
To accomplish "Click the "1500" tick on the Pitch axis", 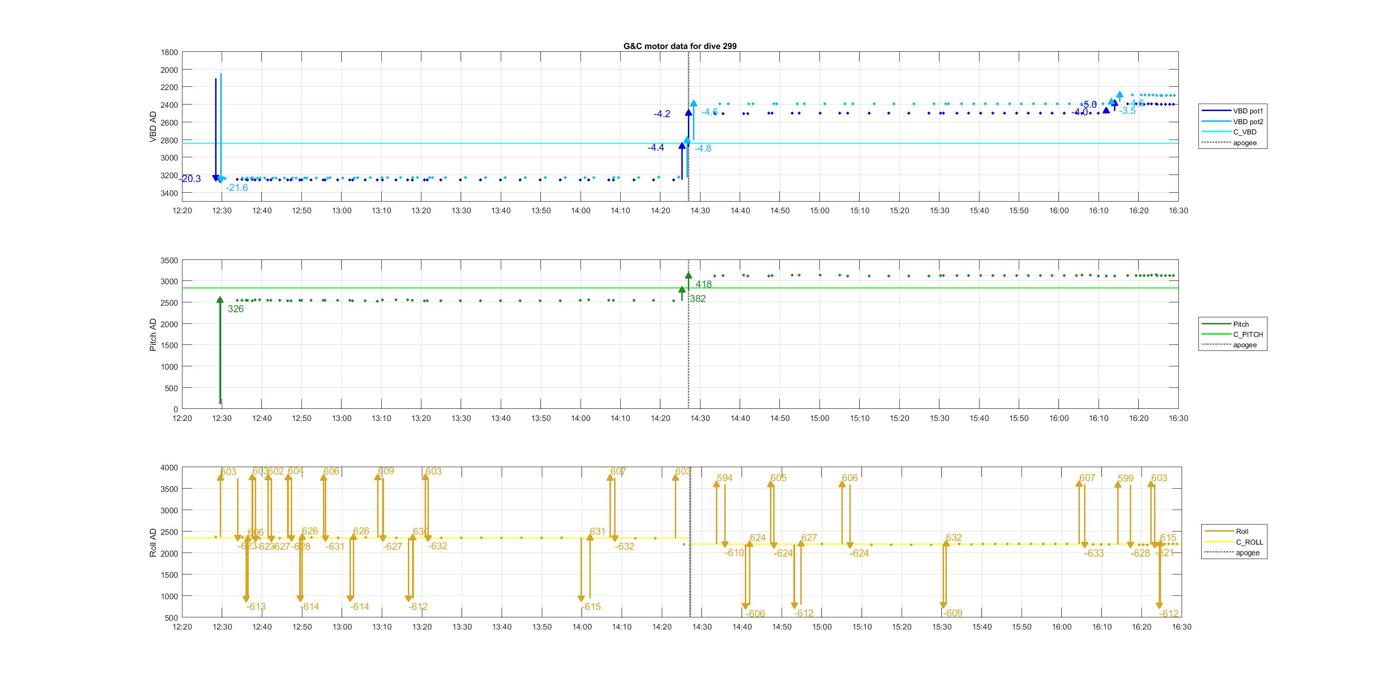I will (x=170, y=346).
